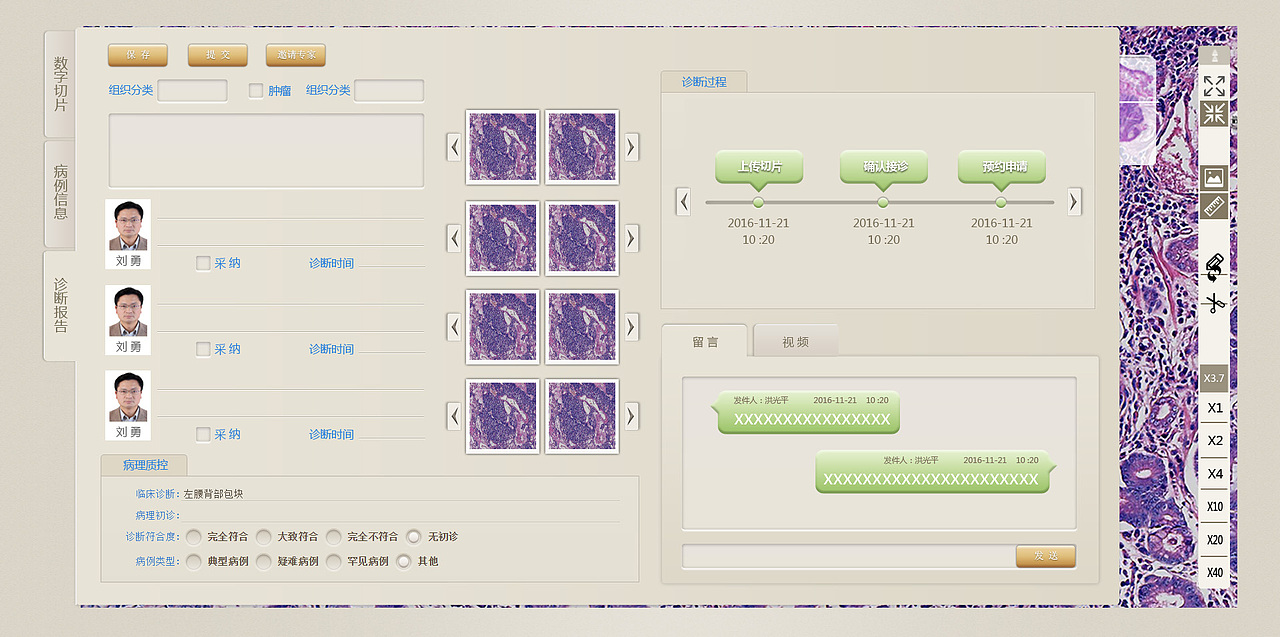The width and height of the screenshot is (1280, 637).
Task: Open the 数字切片 side tab
Action: [60, 84]
